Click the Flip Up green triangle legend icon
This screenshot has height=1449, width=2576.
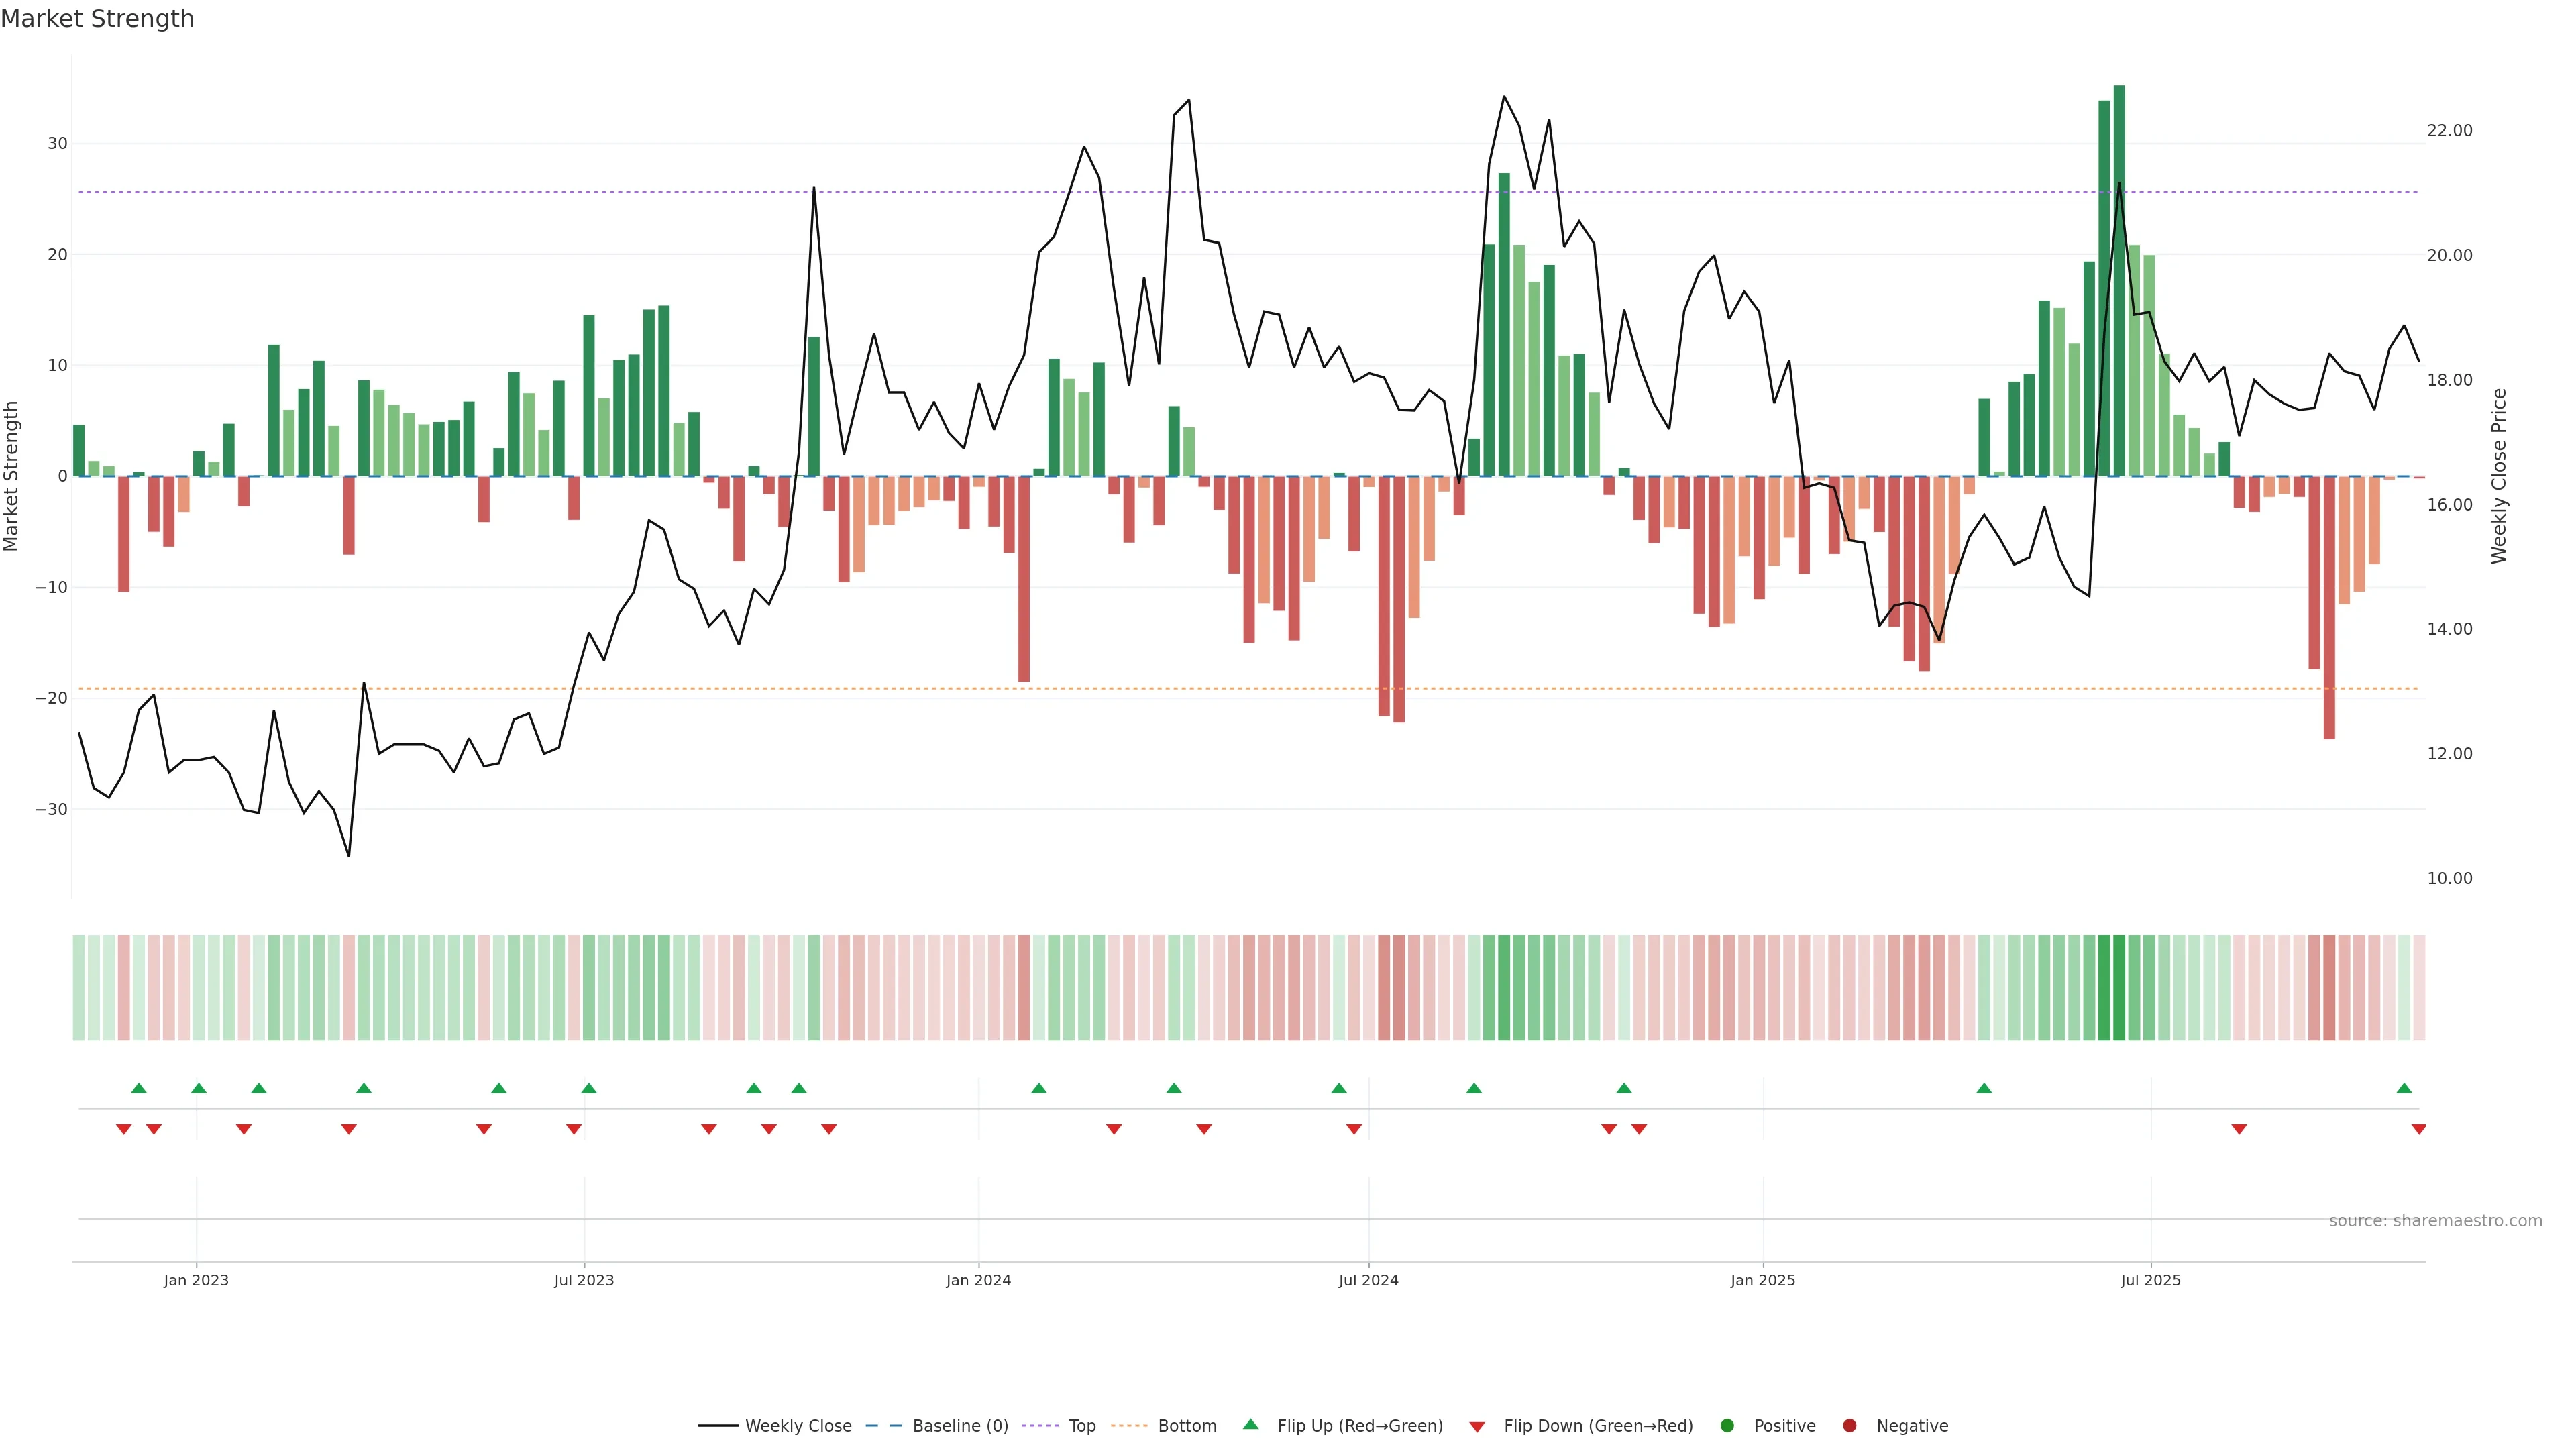1250,1424
